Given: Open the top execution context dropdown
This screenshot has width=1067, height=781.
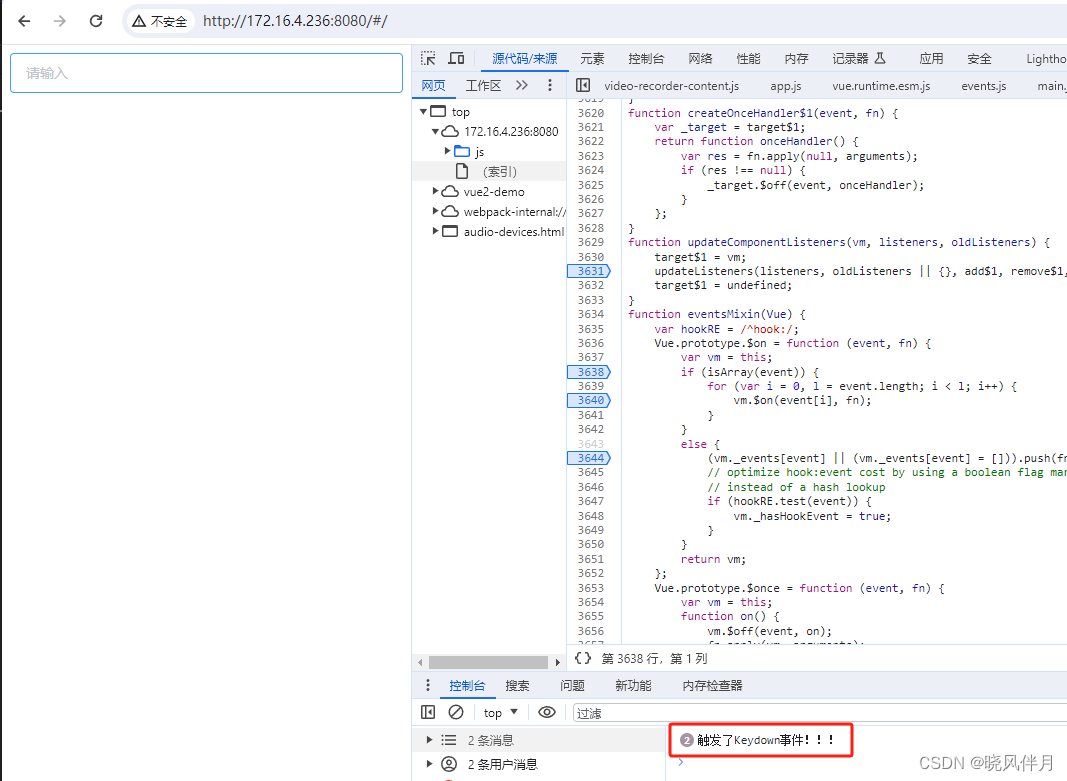Looking at the screenshot, I should click(x=499, y=711).
